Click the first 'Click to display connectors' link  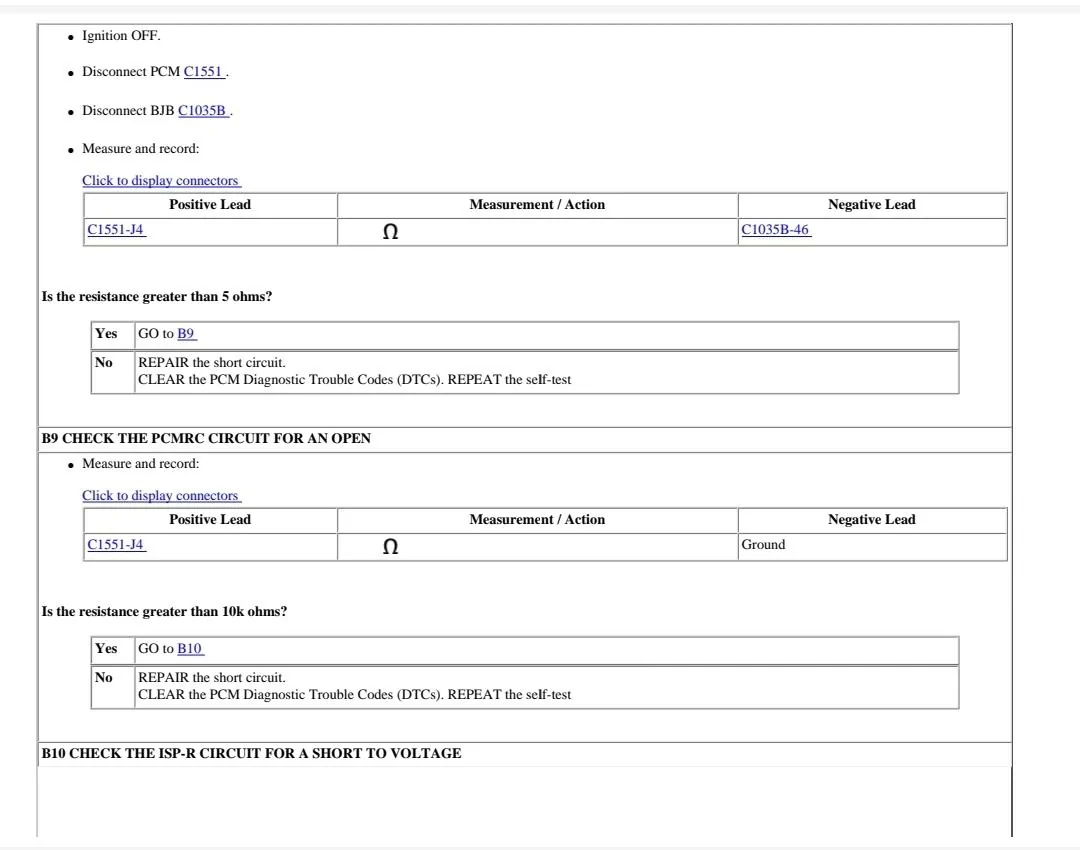click(x=161, y=181)
